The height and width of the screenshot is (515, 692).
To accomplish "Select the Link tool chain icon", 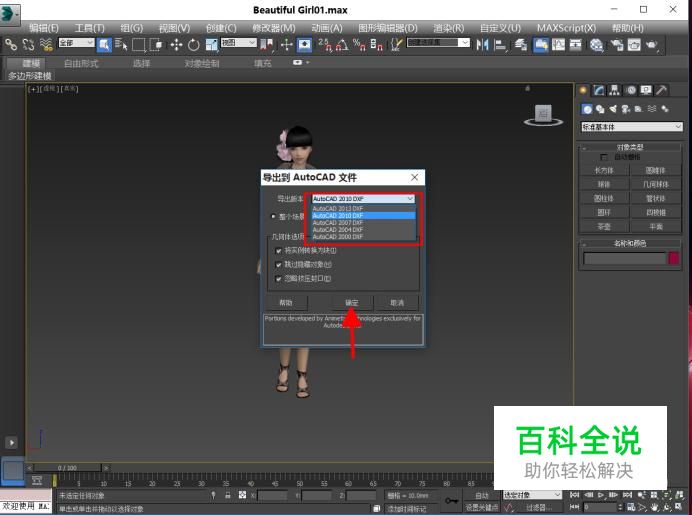I will (11, 45).
